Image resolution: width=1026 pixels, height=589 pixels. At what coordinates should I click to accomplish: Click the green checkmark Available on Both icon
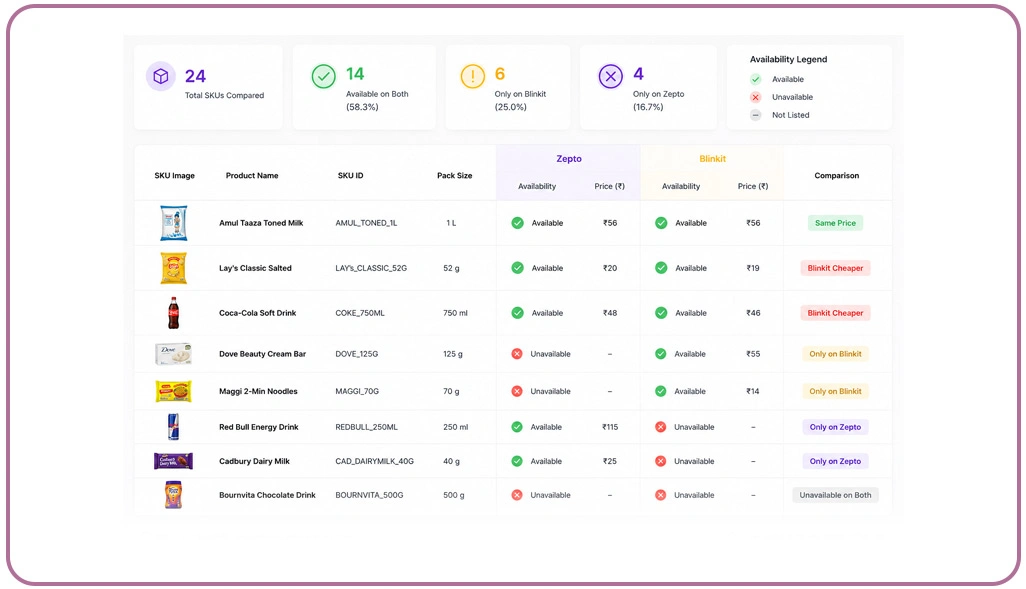[323, 77]
